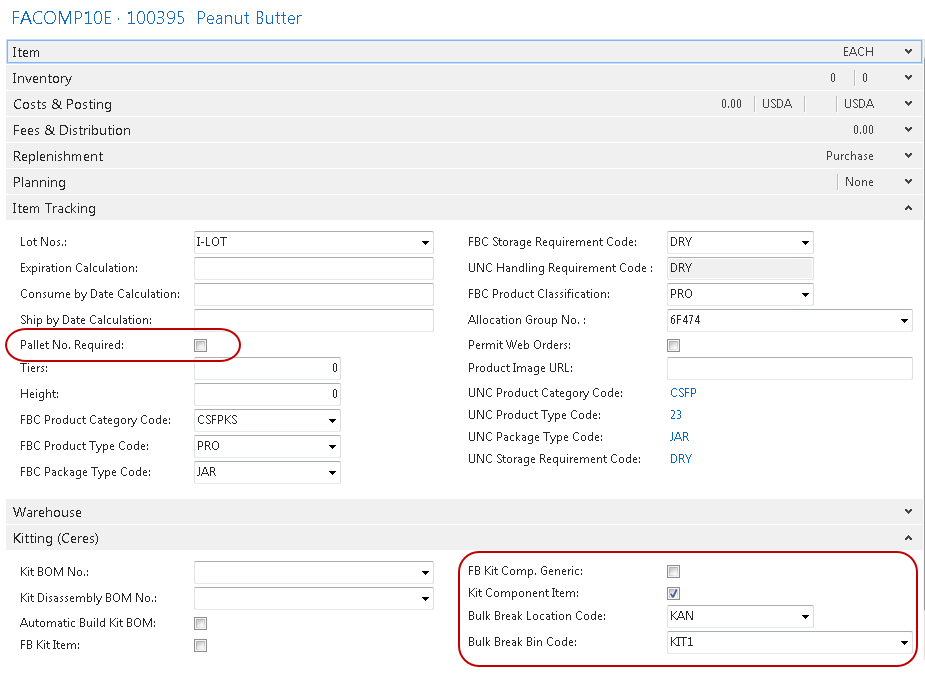Enable Automatic Build Kit BOM checkbox
Viewport: 925px width, 689px height.
click(201, 624)
